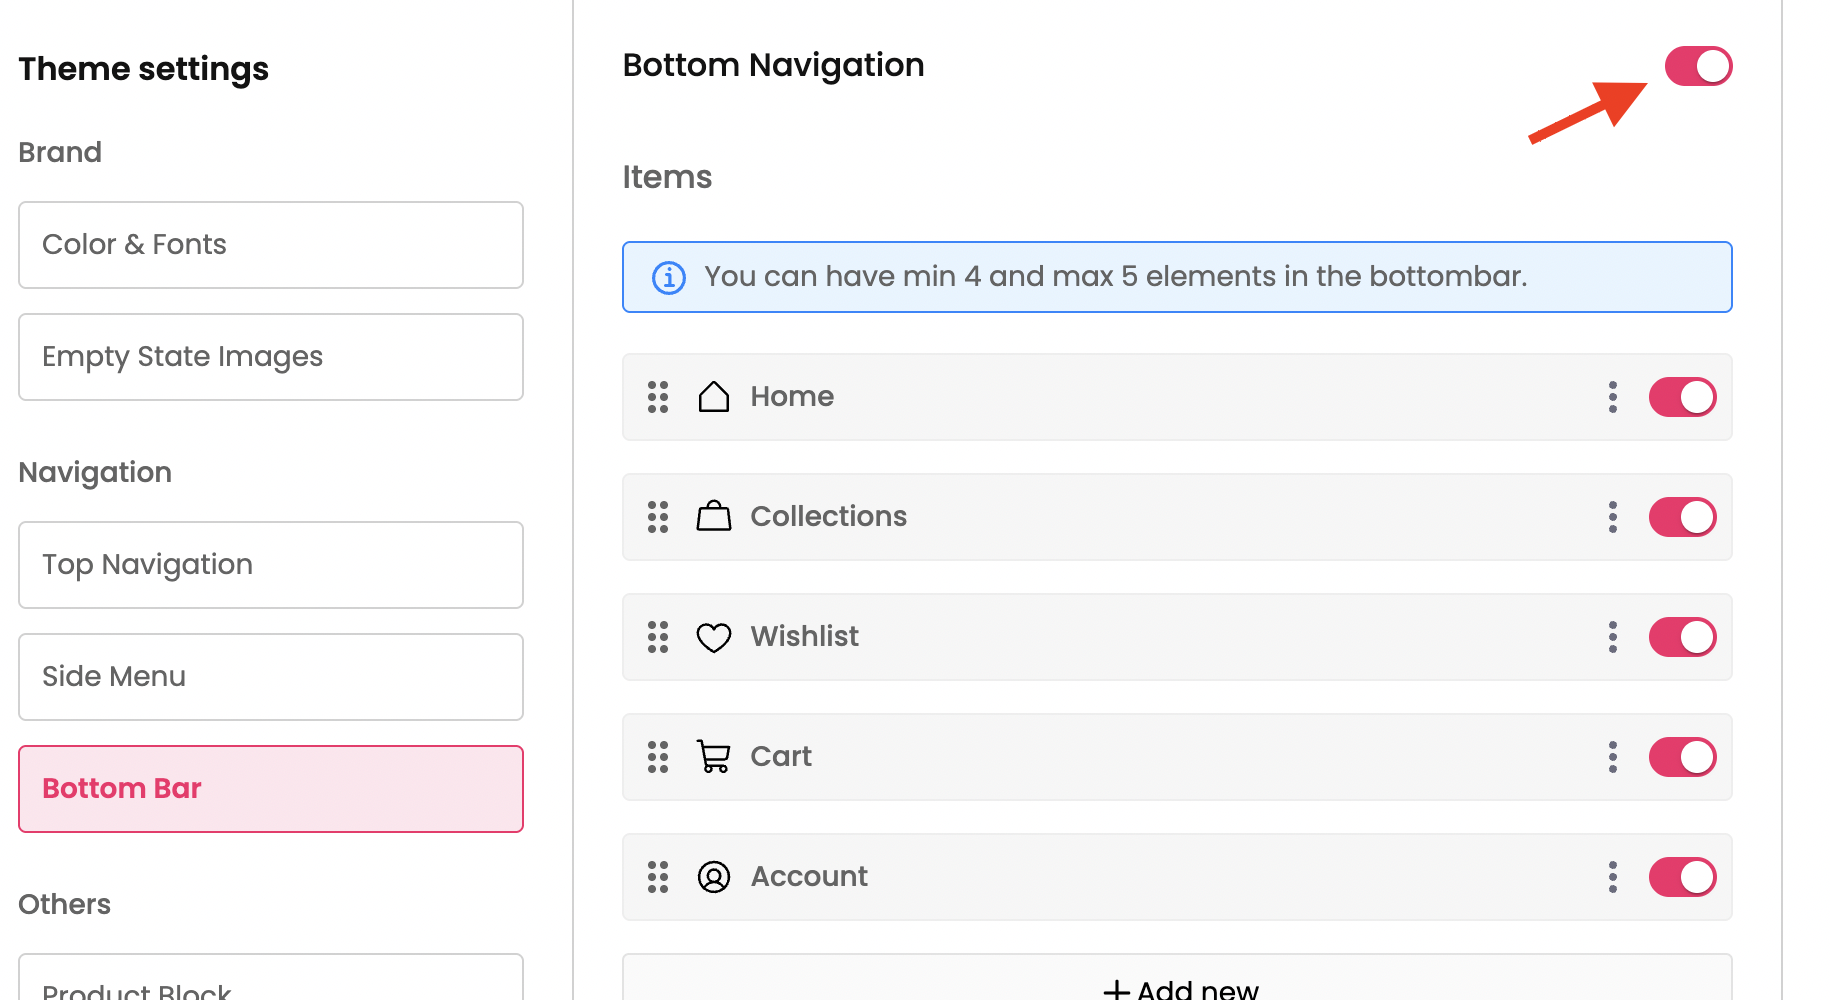
Task: Grab the drag handle for Home
Action: pos(658,397)
